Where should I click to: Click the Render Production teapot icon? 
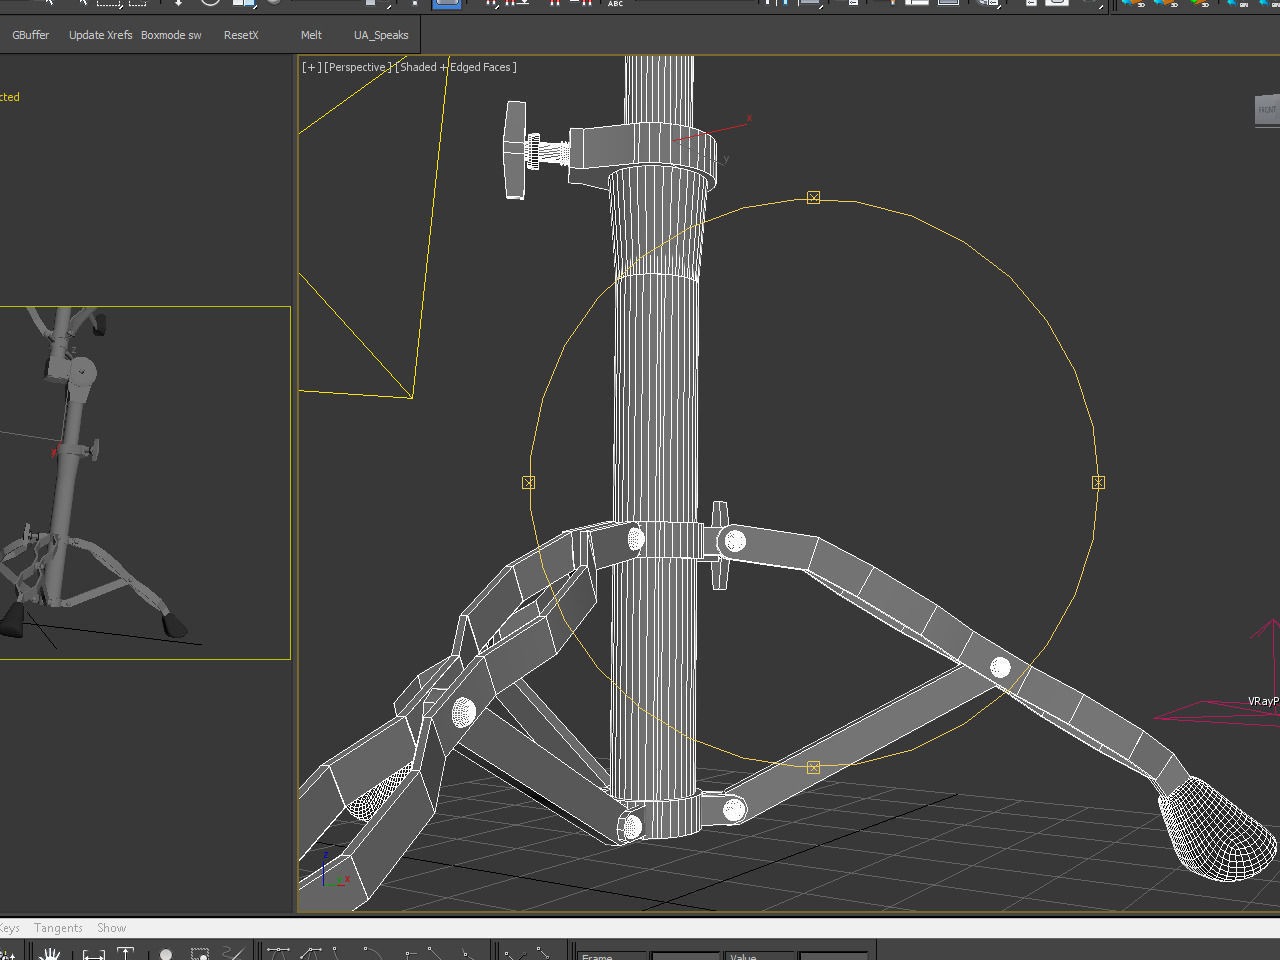(1087, 5)
